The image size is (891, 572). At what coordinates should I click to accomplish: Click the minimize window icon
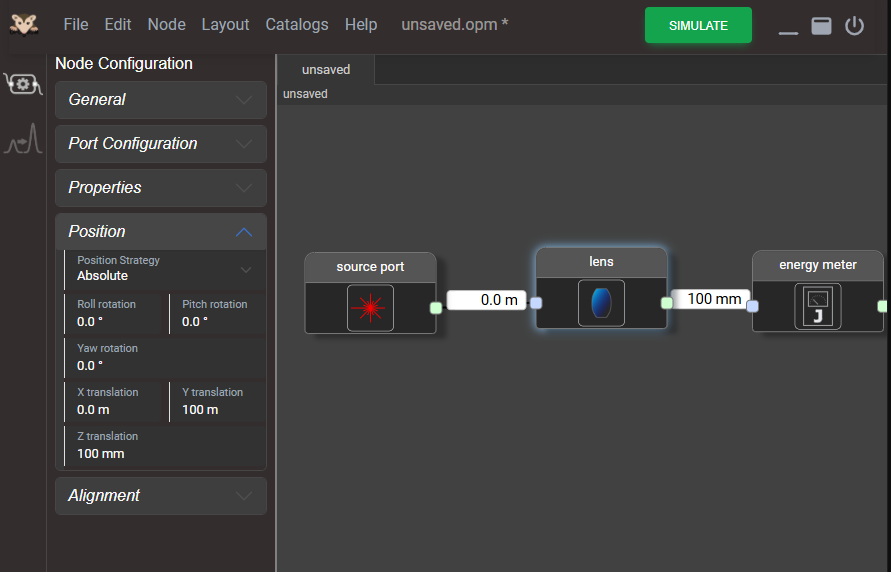788,33
